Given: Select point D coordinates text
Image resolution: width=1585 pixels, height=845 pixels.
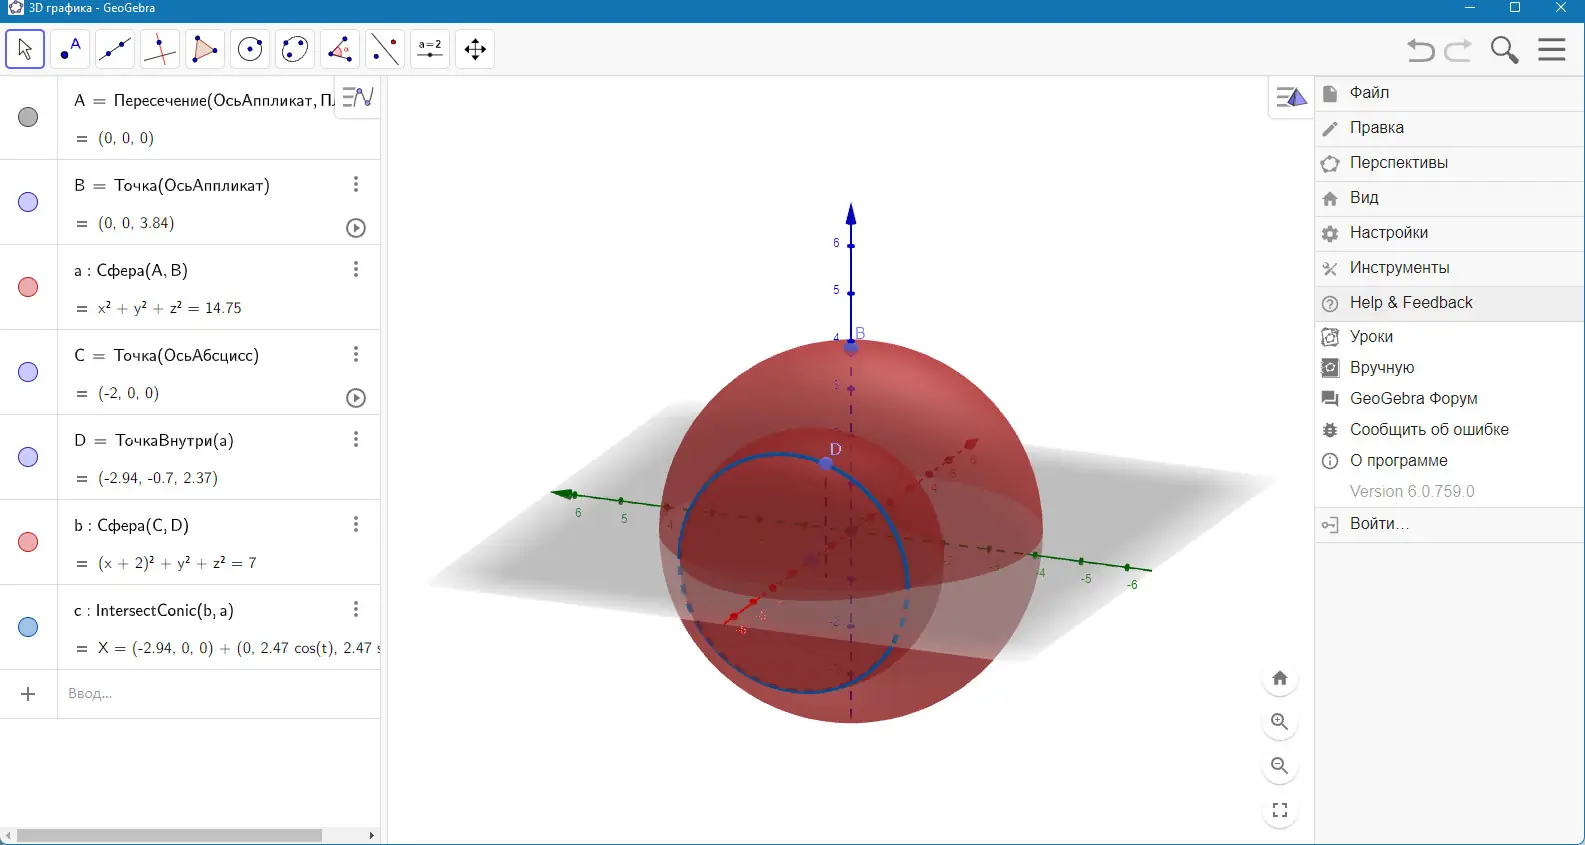Looking at the screenshot, I should point(158,478).
